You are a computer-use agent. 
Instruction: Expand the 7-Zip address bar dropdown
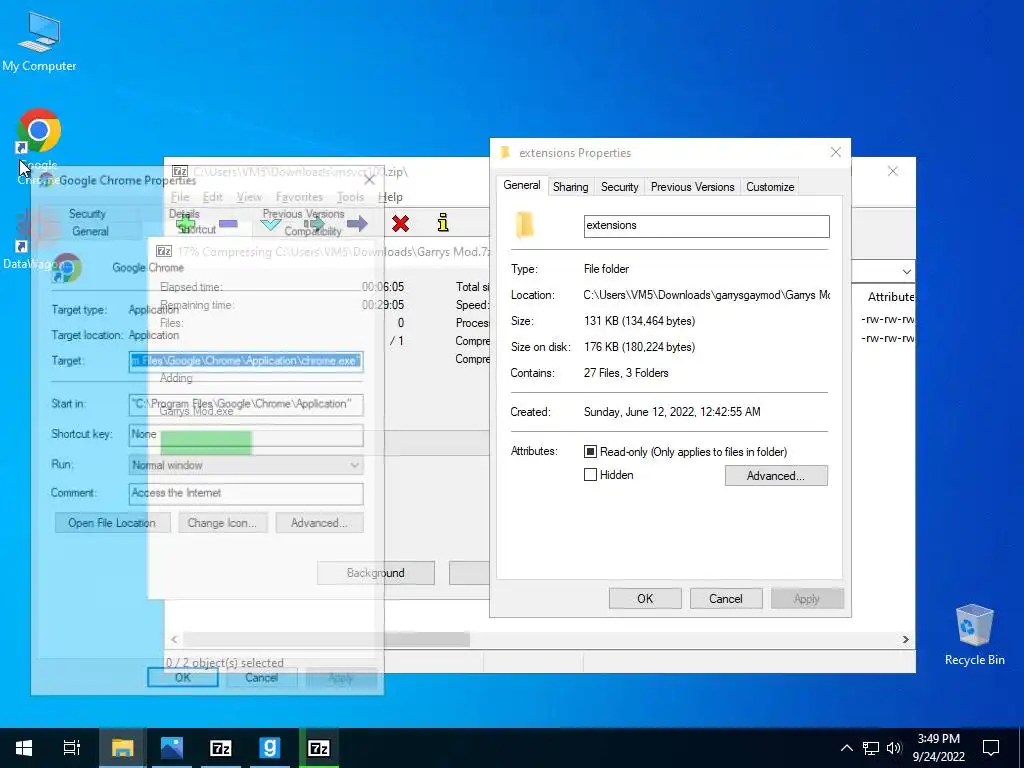click(906, 271)
